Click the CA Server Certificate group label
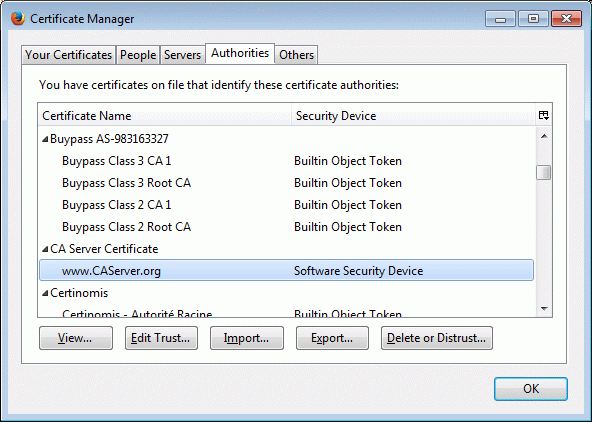Viewport: 592px width, 422px height. [x=104, y=249]
